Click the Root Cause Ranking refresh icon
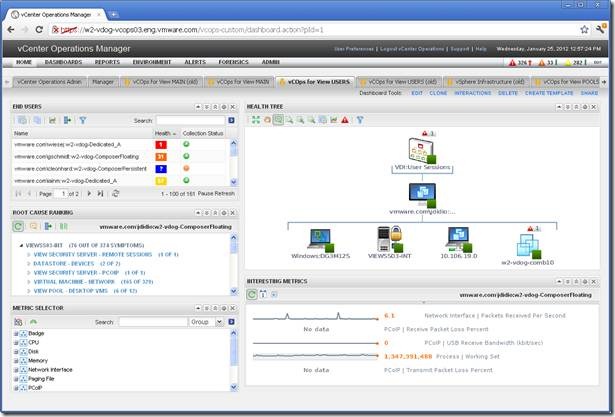Image resolution: width=615 pixels, height=417 pixels. click(18, 226)
